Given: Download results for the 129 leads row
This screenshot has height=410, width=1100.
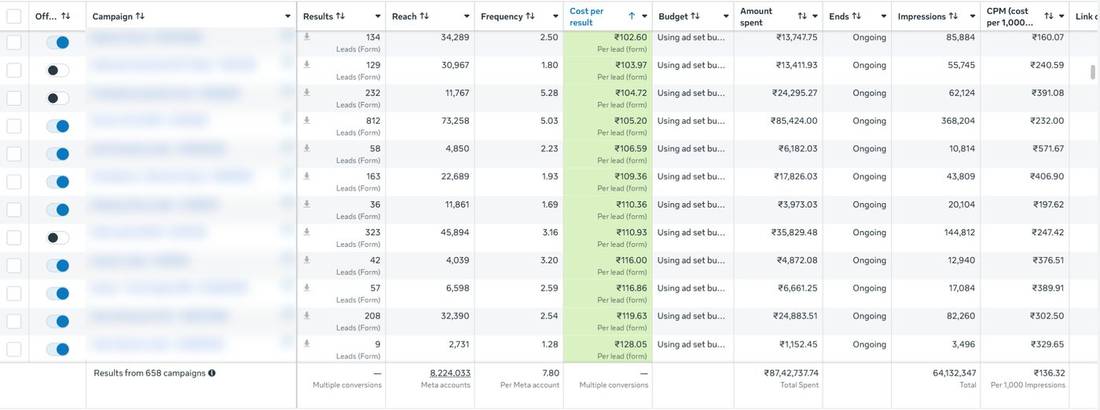Looking at the screenshot, I should point(307,65).
